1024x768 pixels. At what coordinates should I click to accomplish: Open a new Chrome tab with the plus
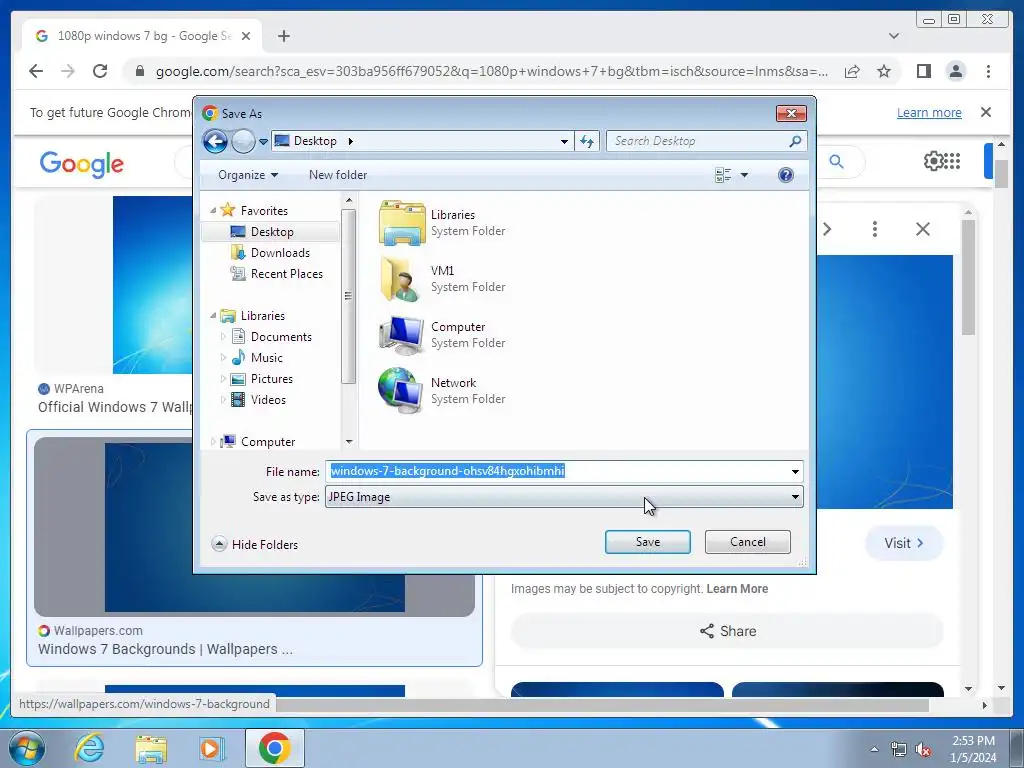click(x=283, y=36)
